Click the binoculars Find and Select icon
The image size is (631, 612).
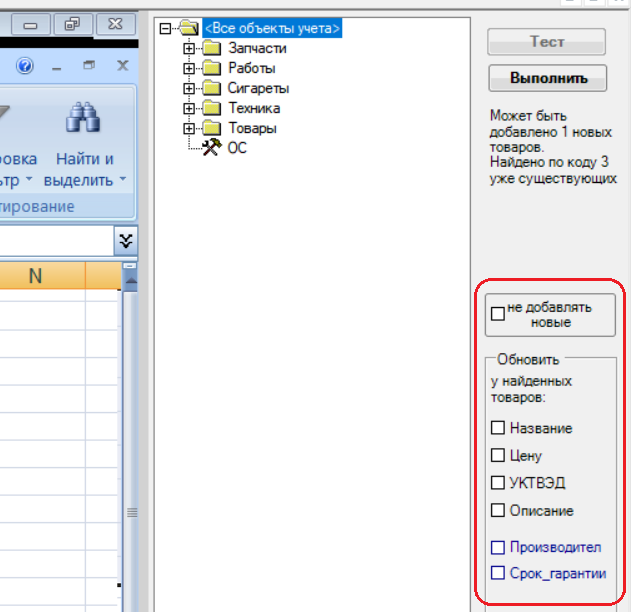pyautogui.click(x=85, y=119)
